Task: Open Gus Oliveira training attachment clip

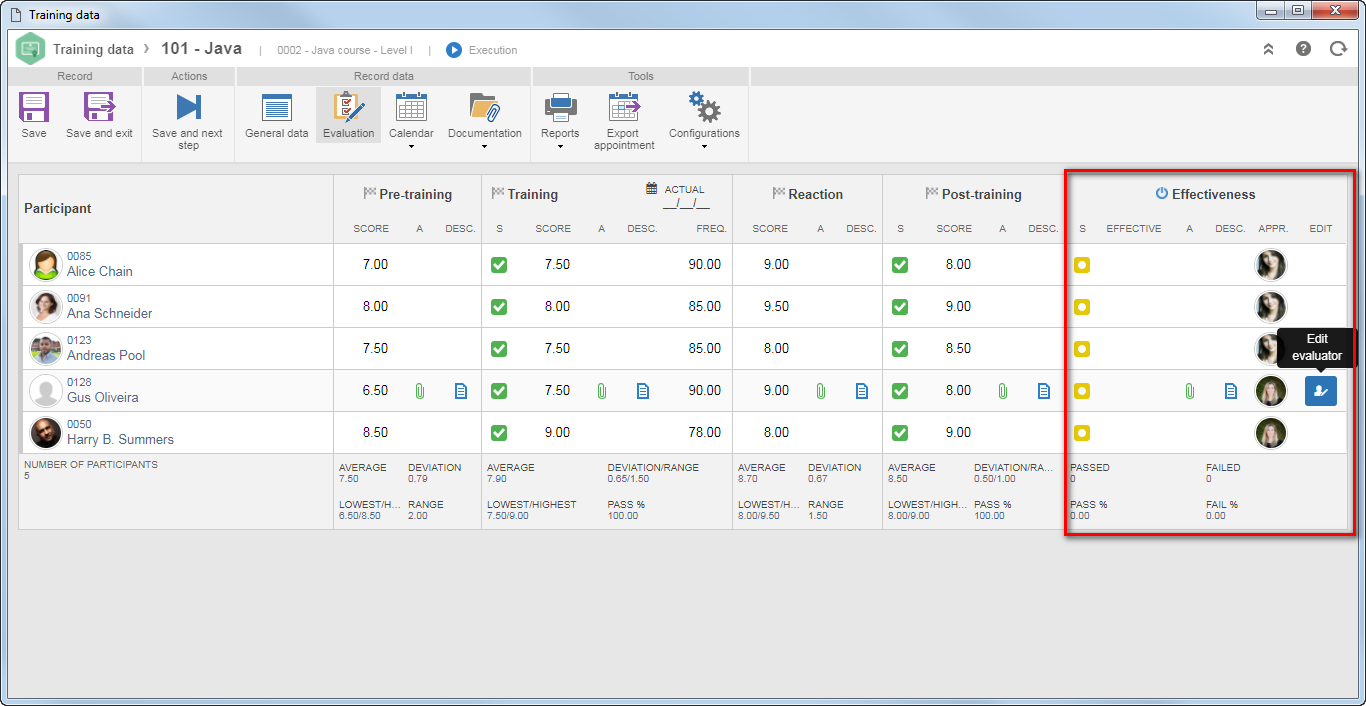Action: (602, 391)
